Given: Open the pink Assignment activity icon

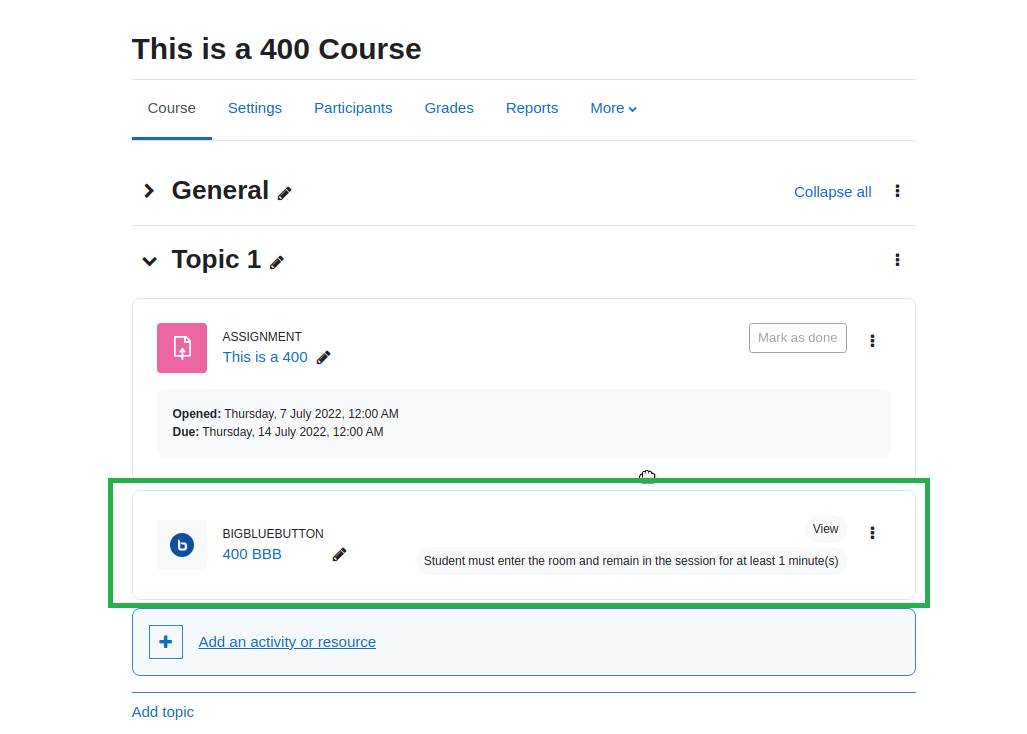Looking at the screenshot, I should tap(182, 348).
